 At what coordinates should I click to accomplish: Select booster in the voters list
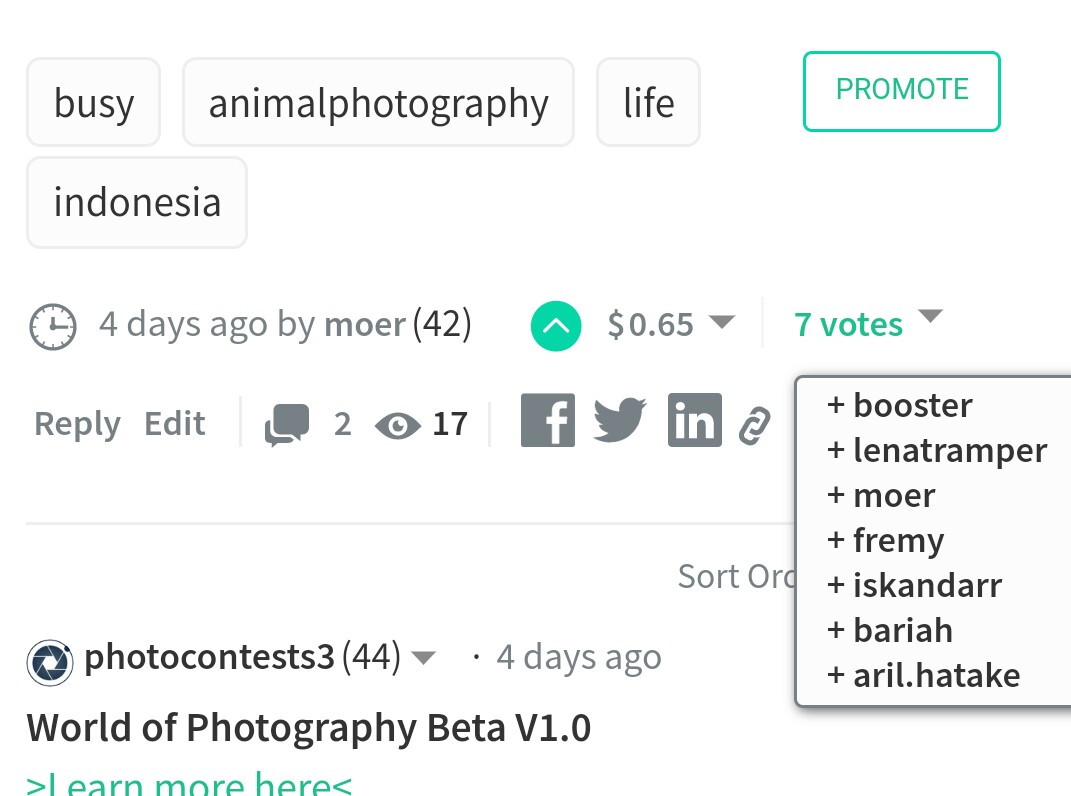click(899, 405)
